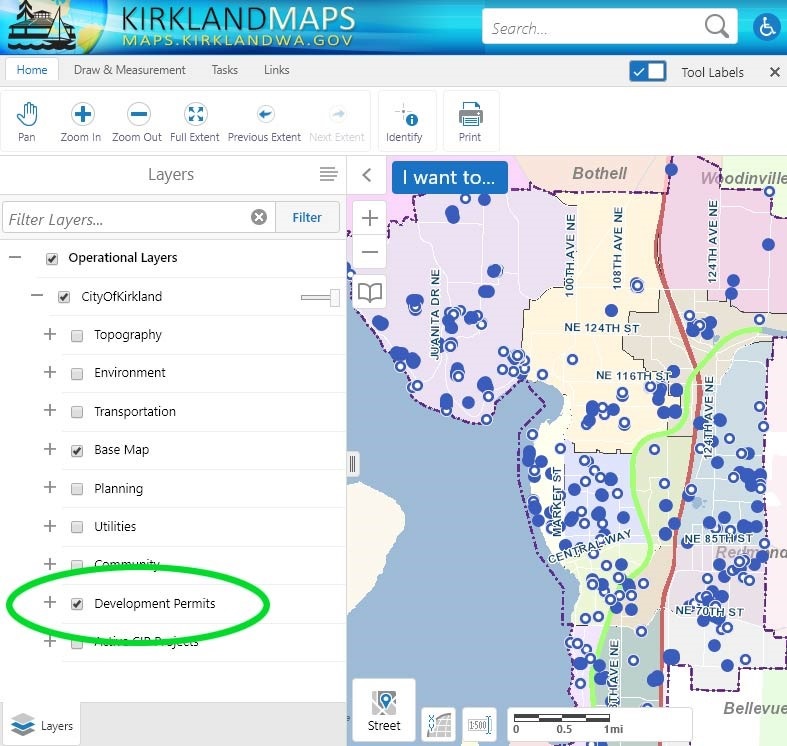Uncheck the CityOfKirkland checkbox
This screenshot has height=746, width=787.
64,297
